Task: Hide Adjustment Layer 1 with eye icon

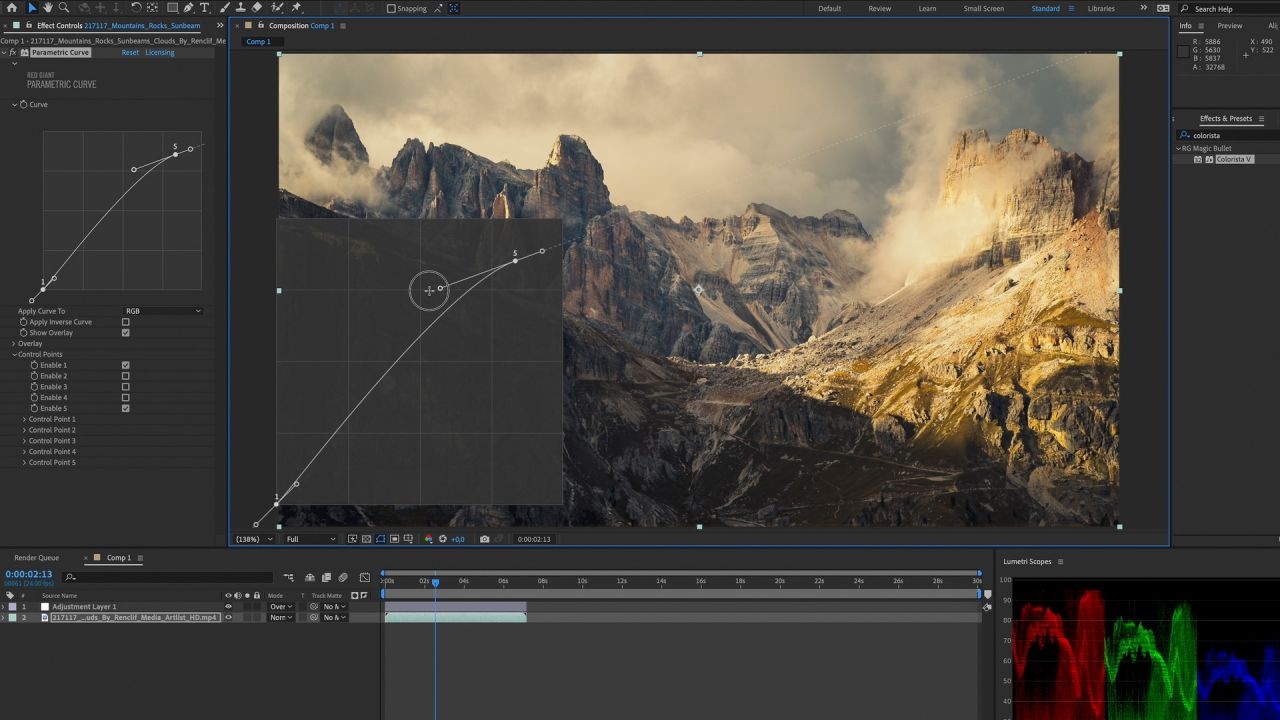Action: click(228, 607)
